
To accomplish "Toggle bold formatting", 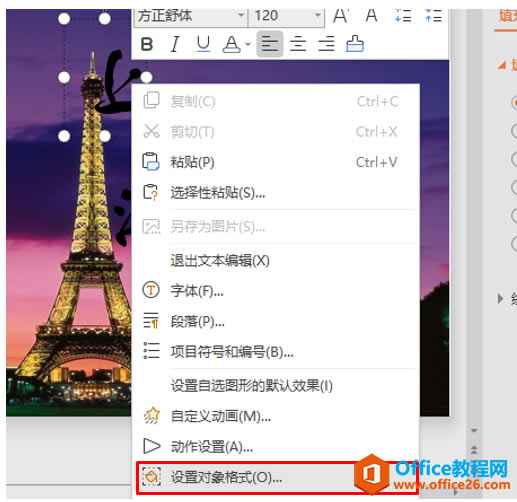I will click(147, 44).
